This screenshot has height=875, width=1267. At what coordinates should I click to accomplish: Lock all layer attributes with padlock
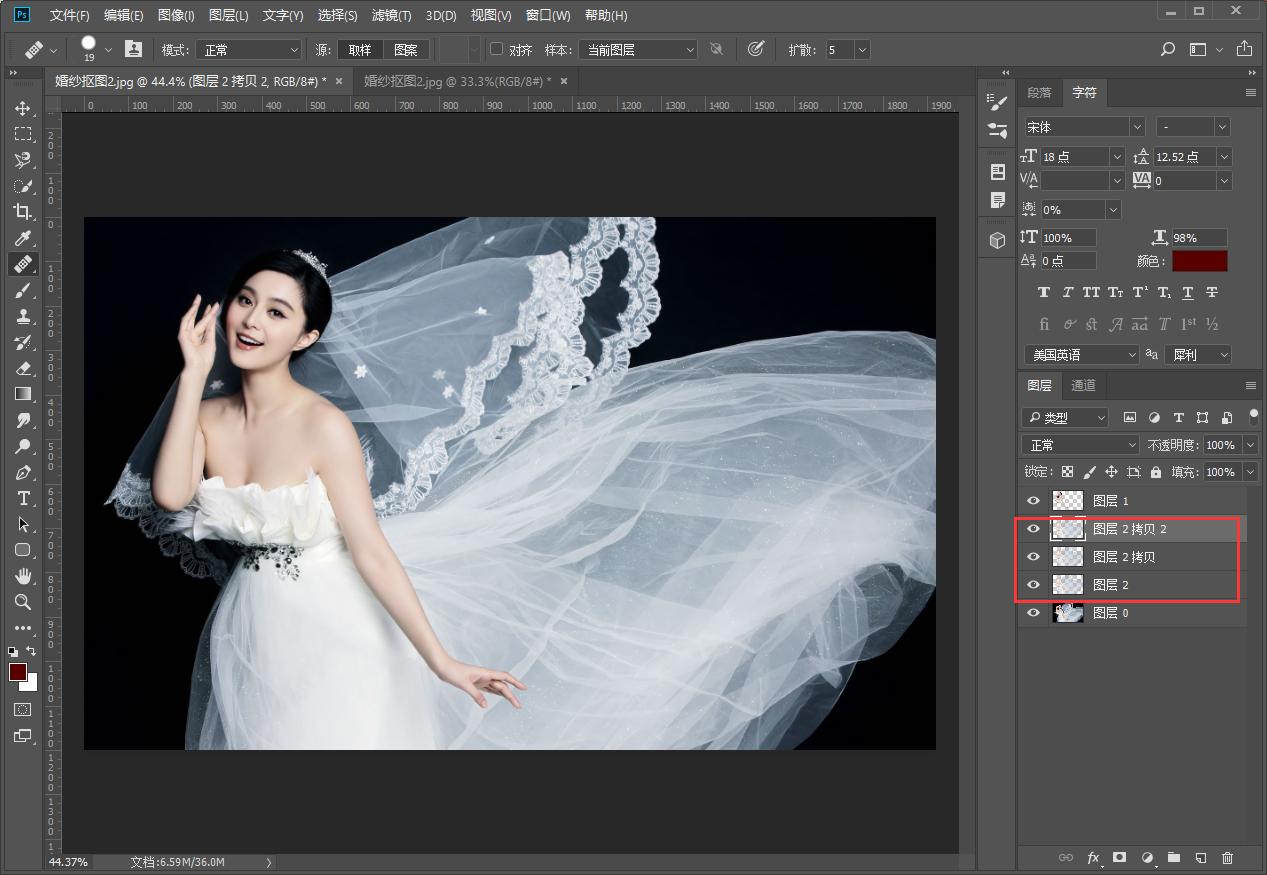coord(1156,472)
